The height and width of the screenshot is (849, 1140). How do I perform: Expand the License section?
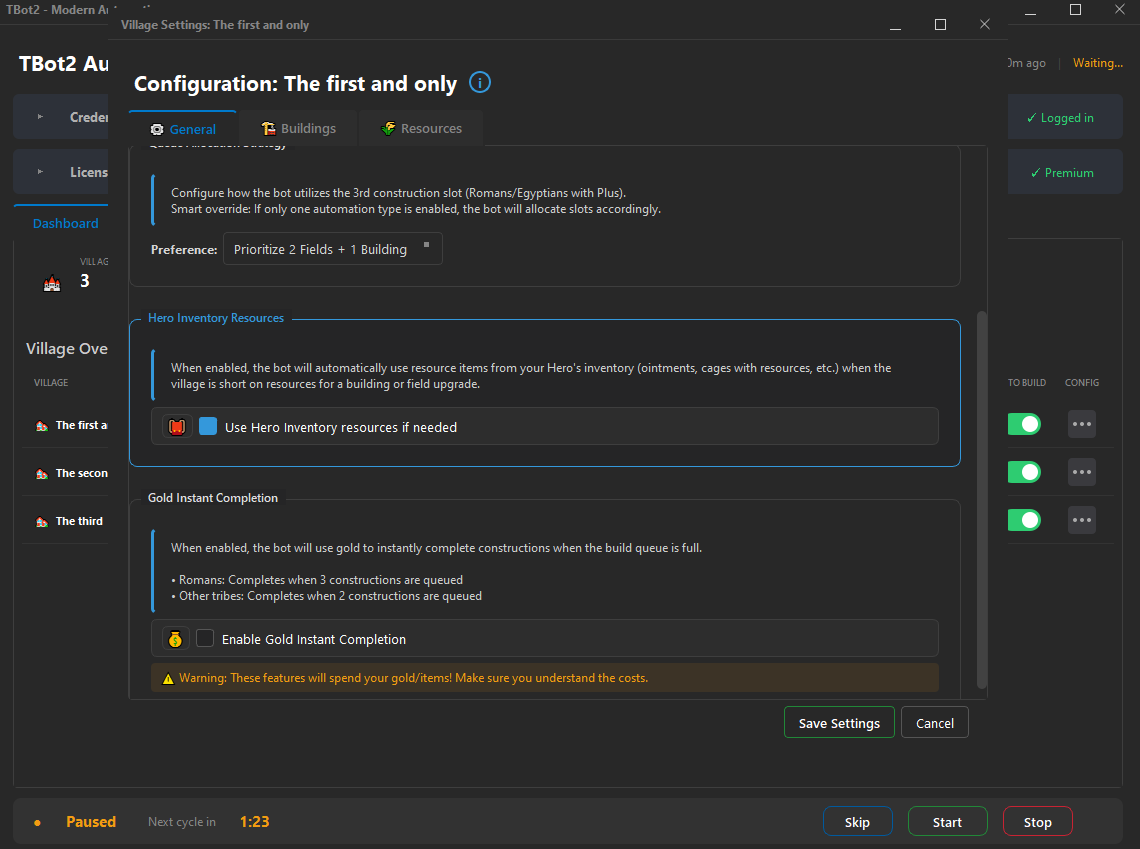[x=41, y=172]
